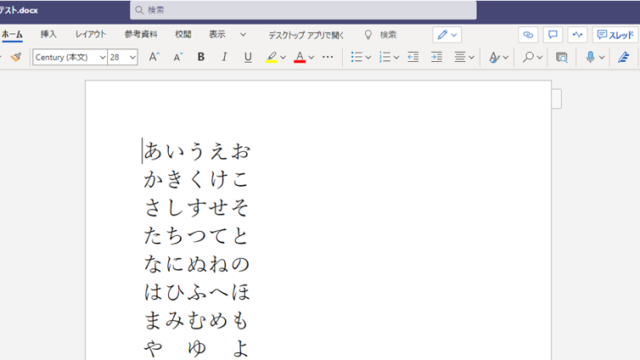The height and width of the screenshot is (360, 640).
Task: Decrease the paragraph indent
Action: click(x=413, y=57)
